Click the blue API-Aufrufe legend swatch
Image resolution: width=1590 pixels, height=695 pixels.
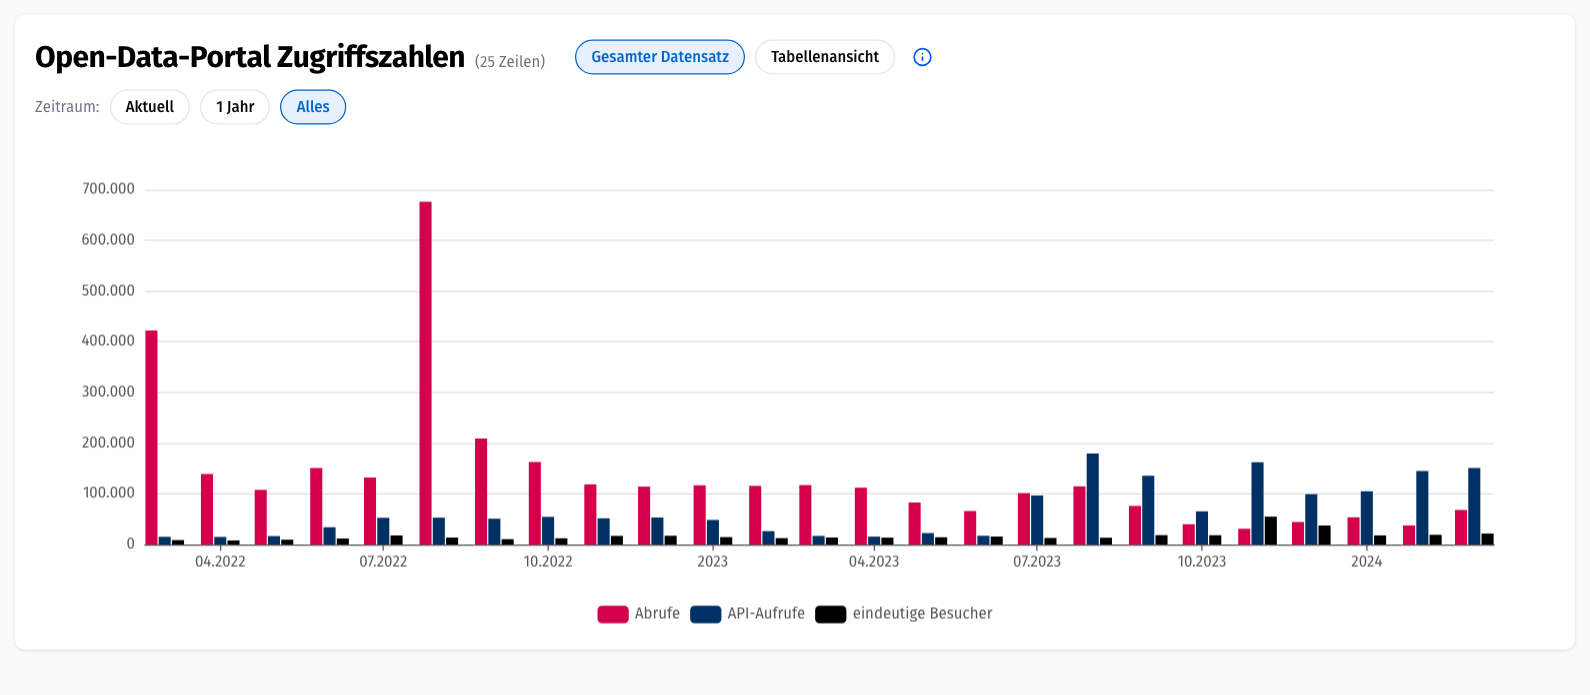coord(706,614)
